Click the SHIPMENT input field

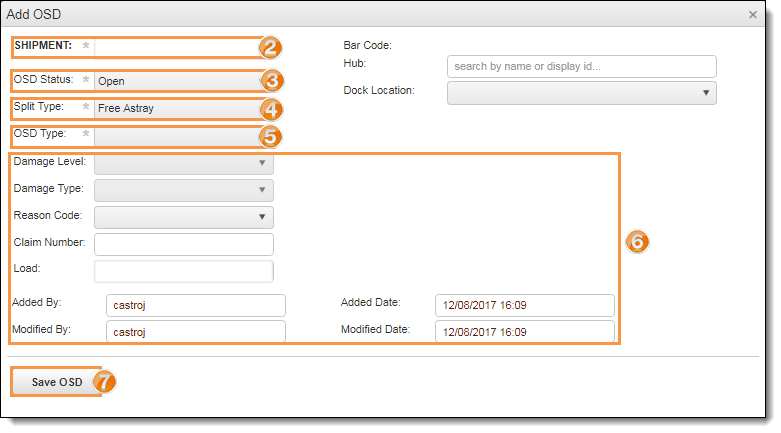[176, 46]
